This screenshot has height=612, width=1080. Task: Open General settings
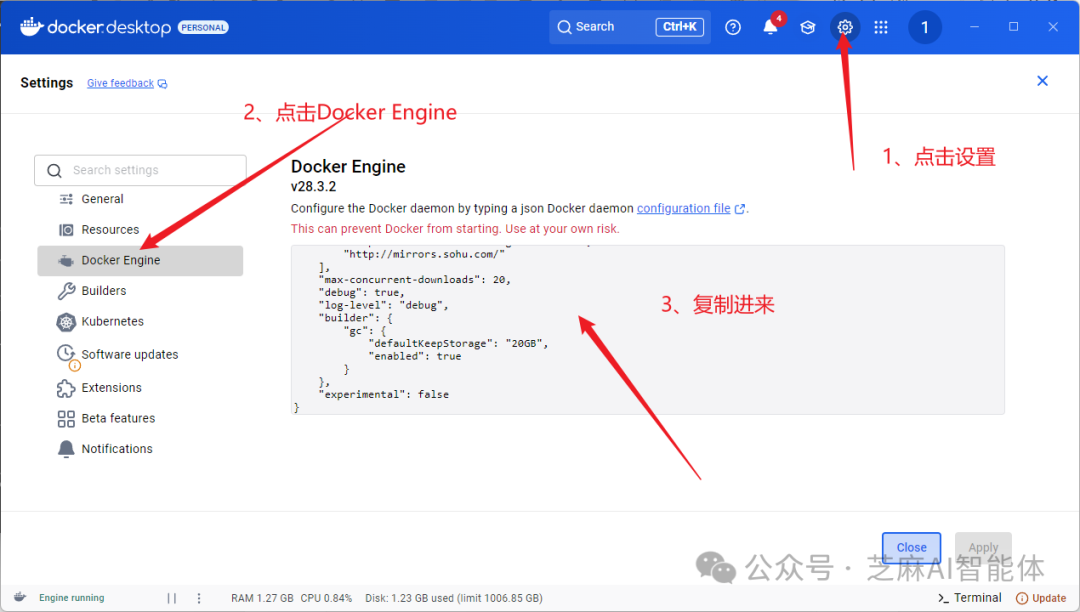(141, 199)
